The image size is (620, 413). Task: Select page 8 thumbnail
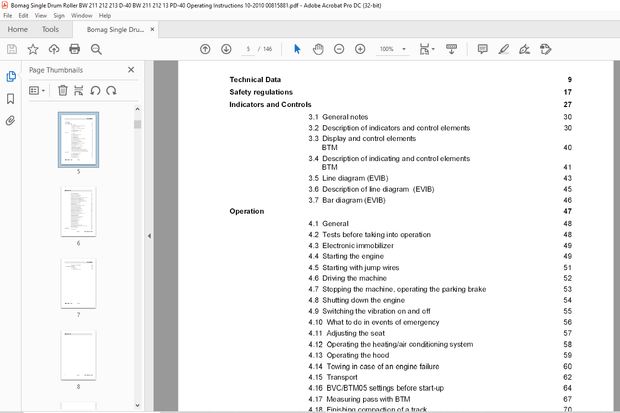(78, 355)
